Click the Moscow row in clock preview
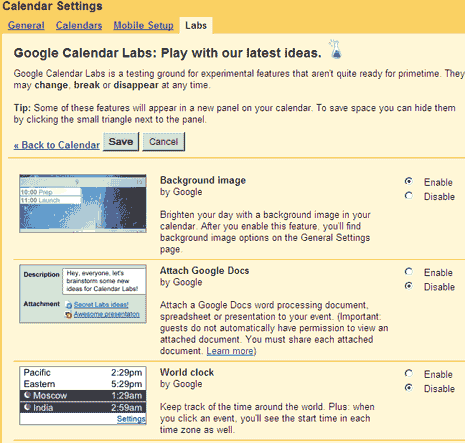465x443 pixels. pos(83,396)
